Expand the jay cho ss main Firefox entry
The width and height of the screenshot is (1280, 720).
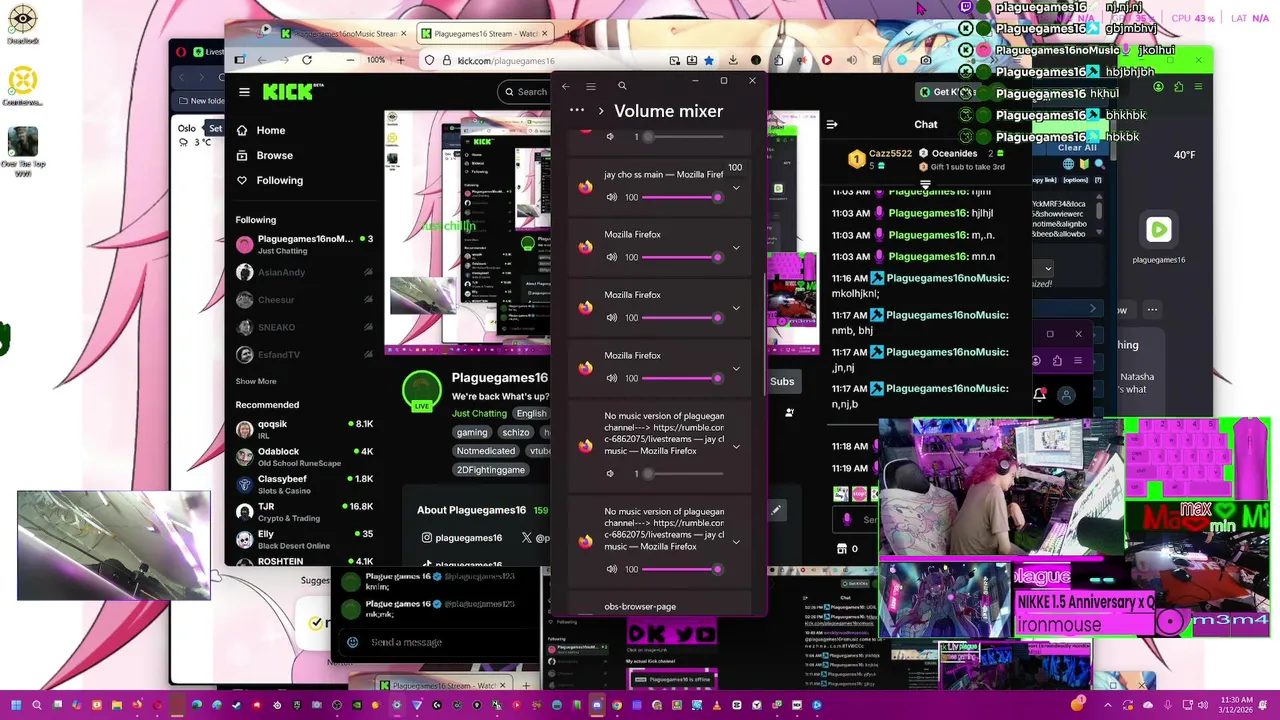pyautogui.click(x=736, y=187)
